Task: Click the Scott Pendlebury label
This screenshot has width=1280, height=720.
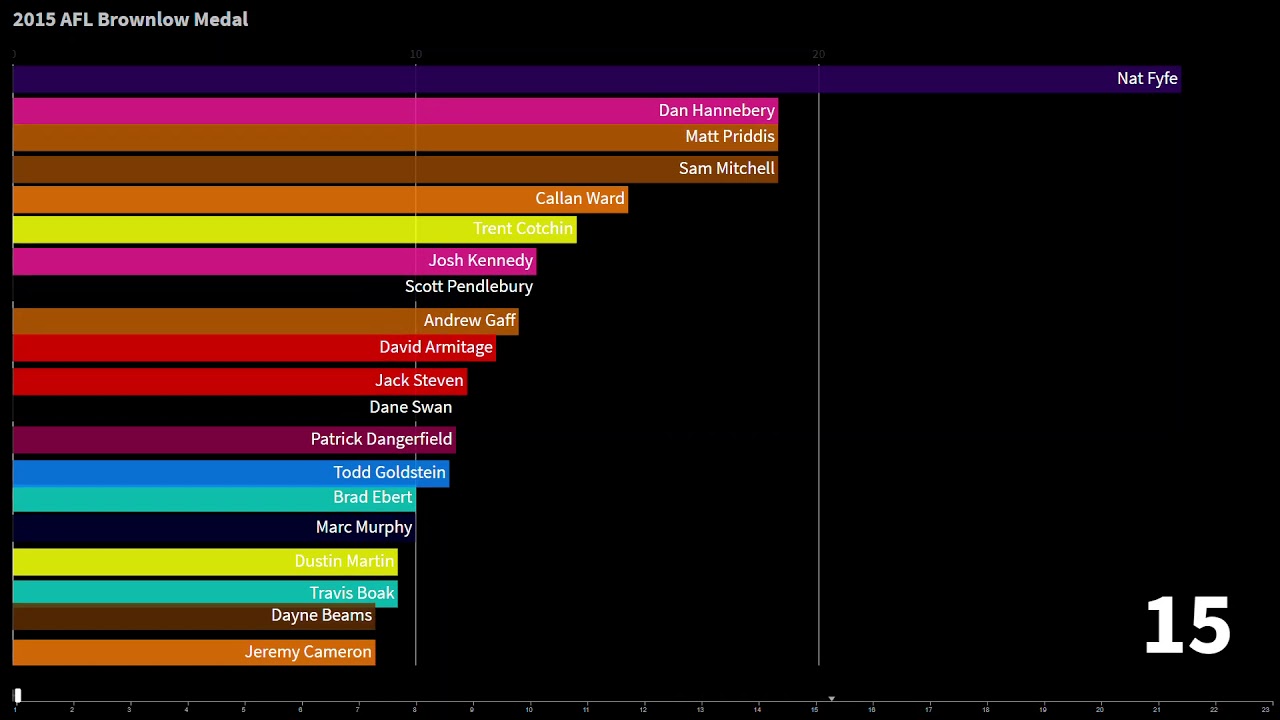Action: coord(469,287)
